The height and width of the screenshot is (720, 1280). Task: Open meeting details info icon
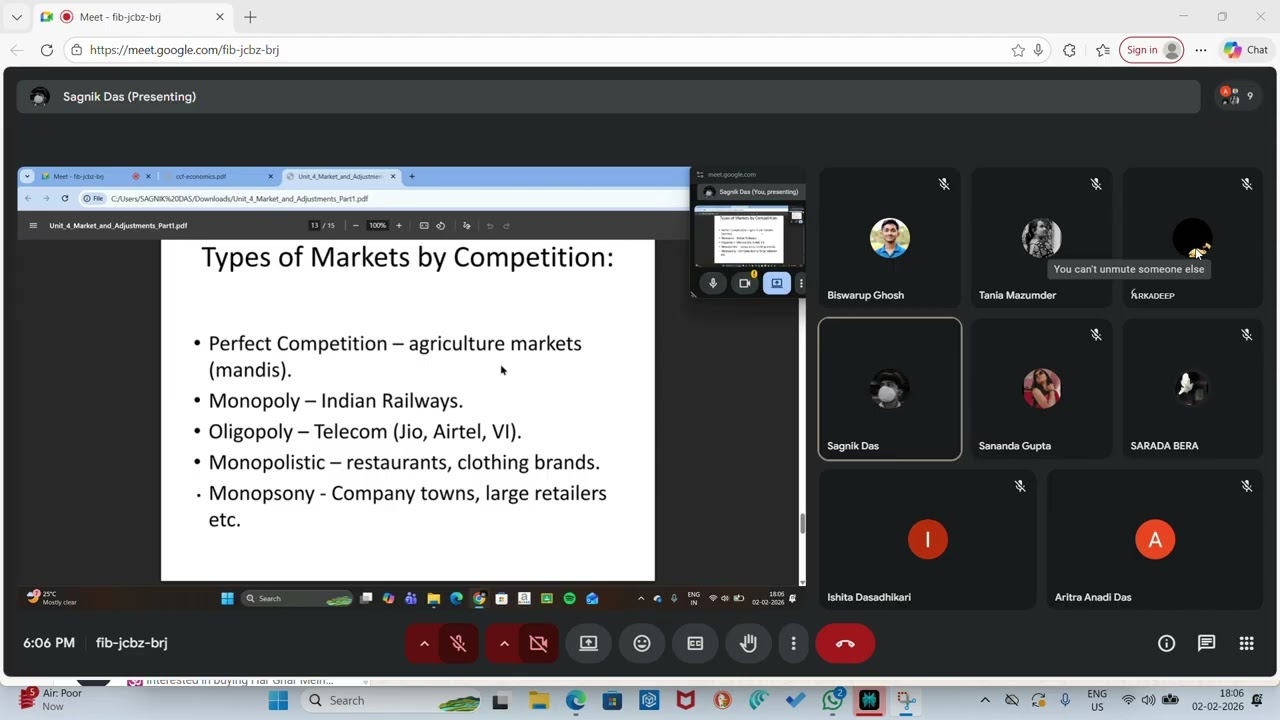[1166, 643]
